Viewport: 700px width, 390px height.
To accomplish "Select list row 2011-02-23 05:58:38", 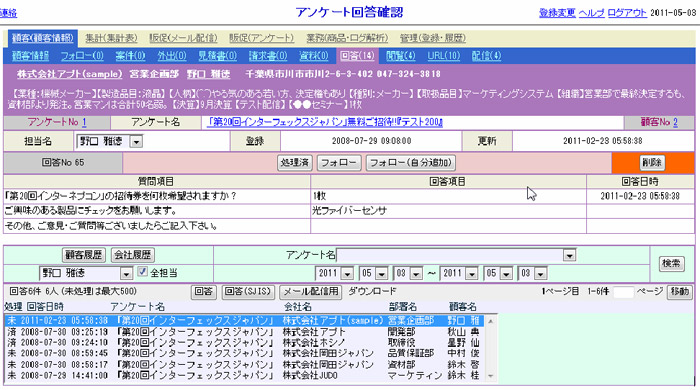I will [244, 320].
